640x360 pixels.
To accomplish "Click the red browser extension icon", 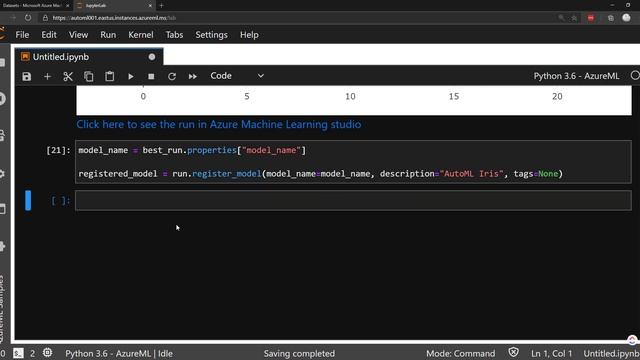I will click(x=591, y=18).
